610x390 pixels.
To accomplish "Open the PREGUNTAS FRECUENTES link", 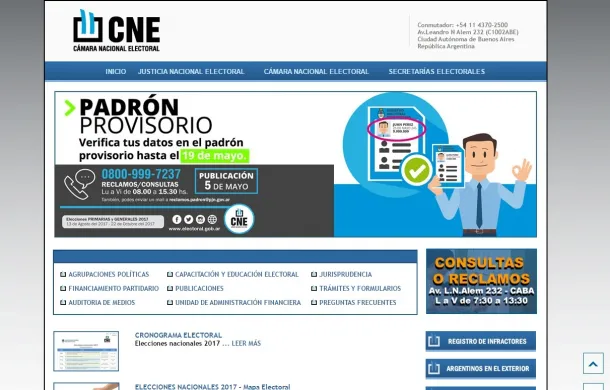I will (358, 302).
